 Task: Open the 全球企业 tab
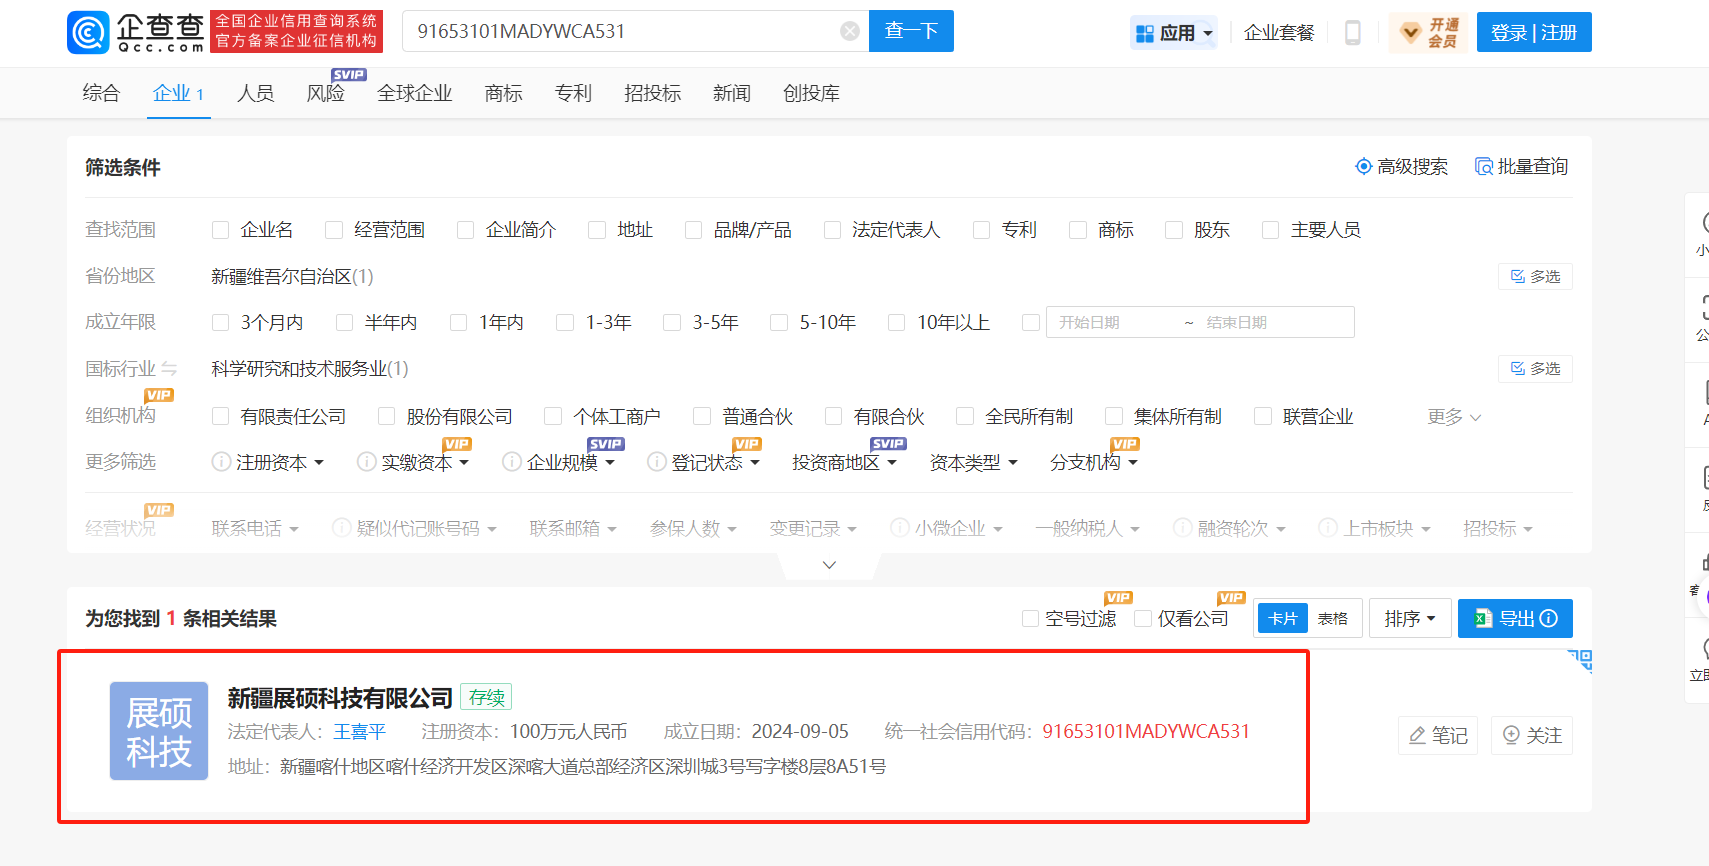415,93
